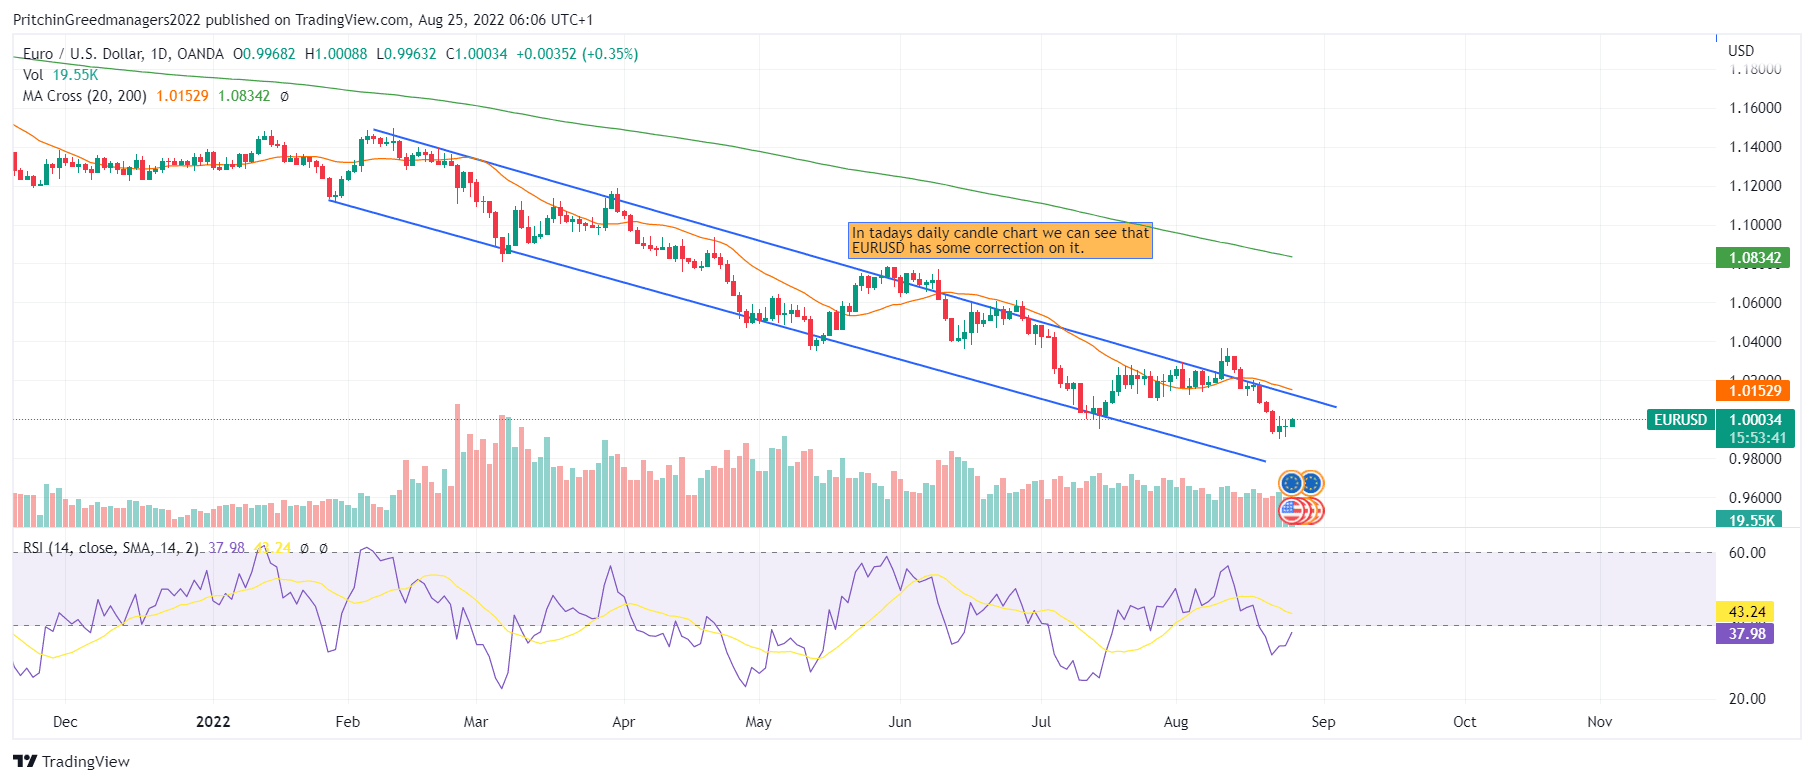Click the May label on time axis

(759, 722)
